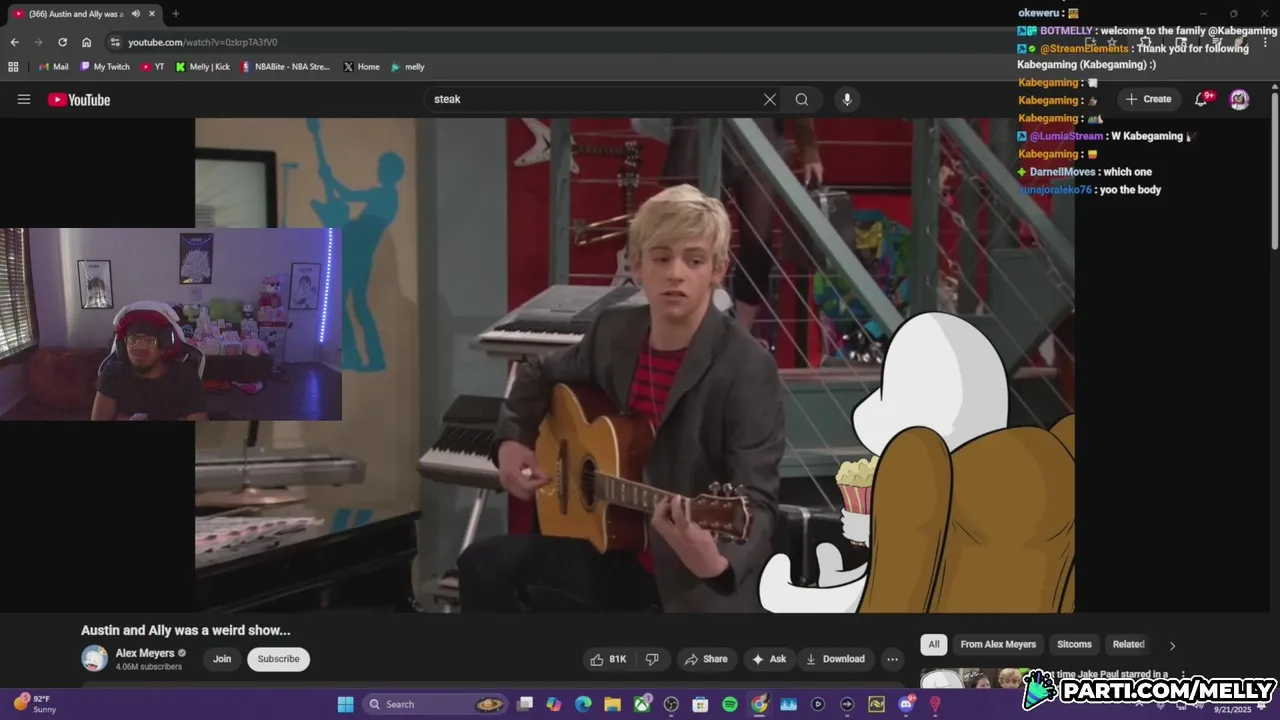Open the YouTube hamburger guide menu
Screen dimensions: 1280x720
24,99
